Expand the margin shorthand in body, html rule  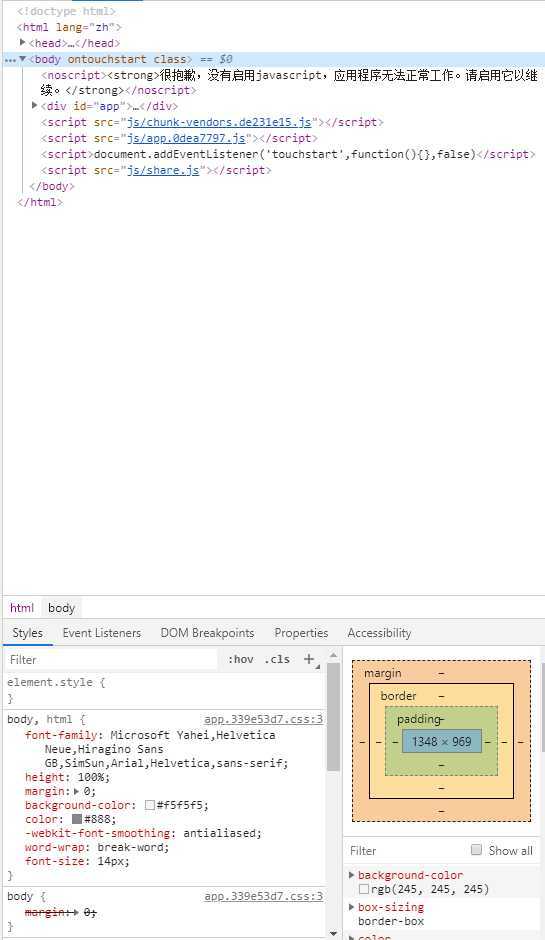[76, 791]
